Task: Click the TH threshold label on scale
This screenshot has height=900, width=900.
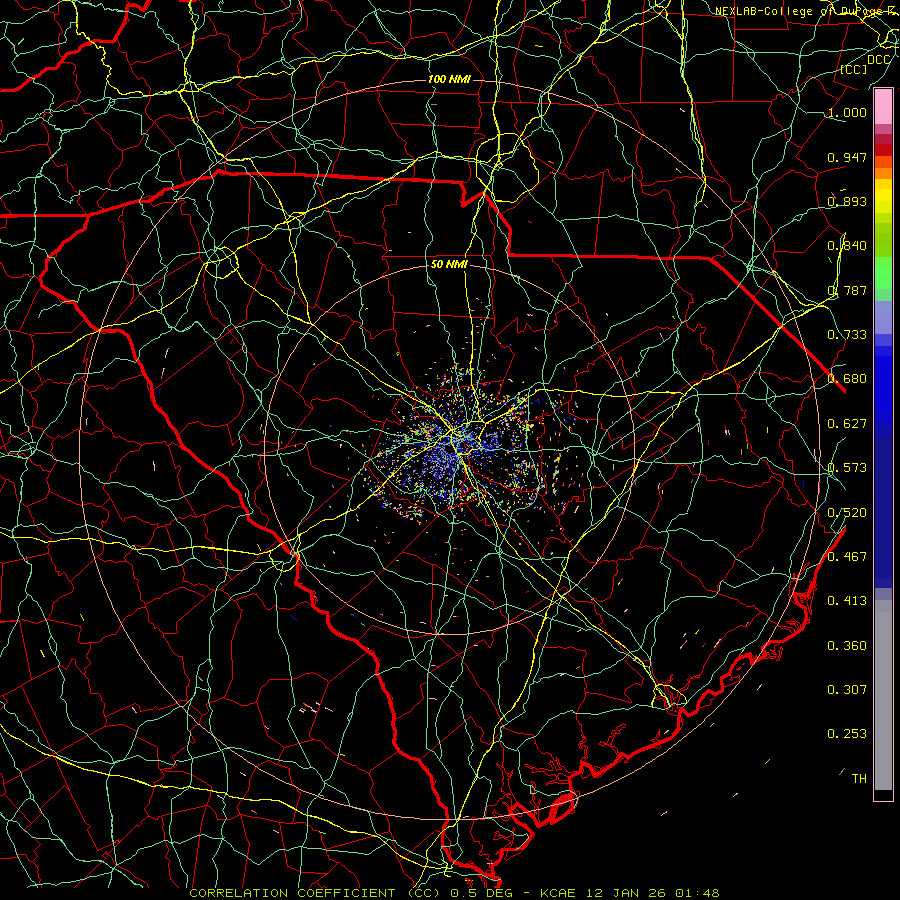Action: 859,779
